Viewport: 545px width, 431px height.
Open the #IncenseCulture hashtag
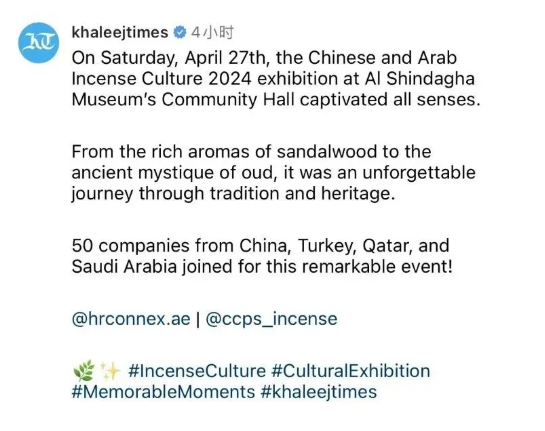click(x=197, y=371)
